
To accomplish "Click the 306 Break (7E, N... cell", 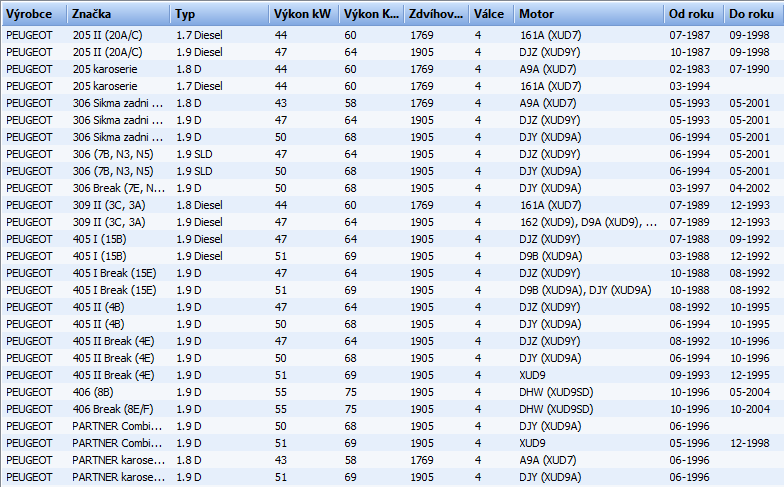I will pyautogui.click(x=118, y=188).
